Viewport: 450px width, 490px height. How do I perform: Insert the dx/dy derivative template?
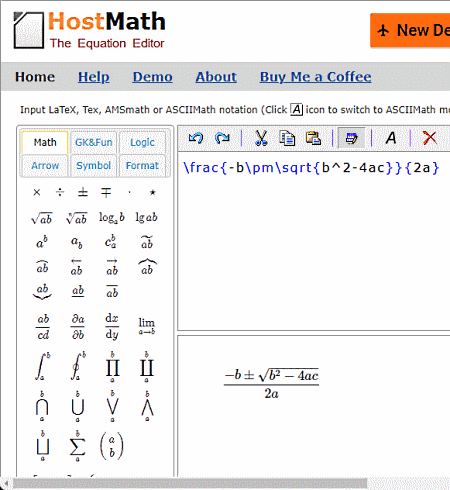(112, 326)
